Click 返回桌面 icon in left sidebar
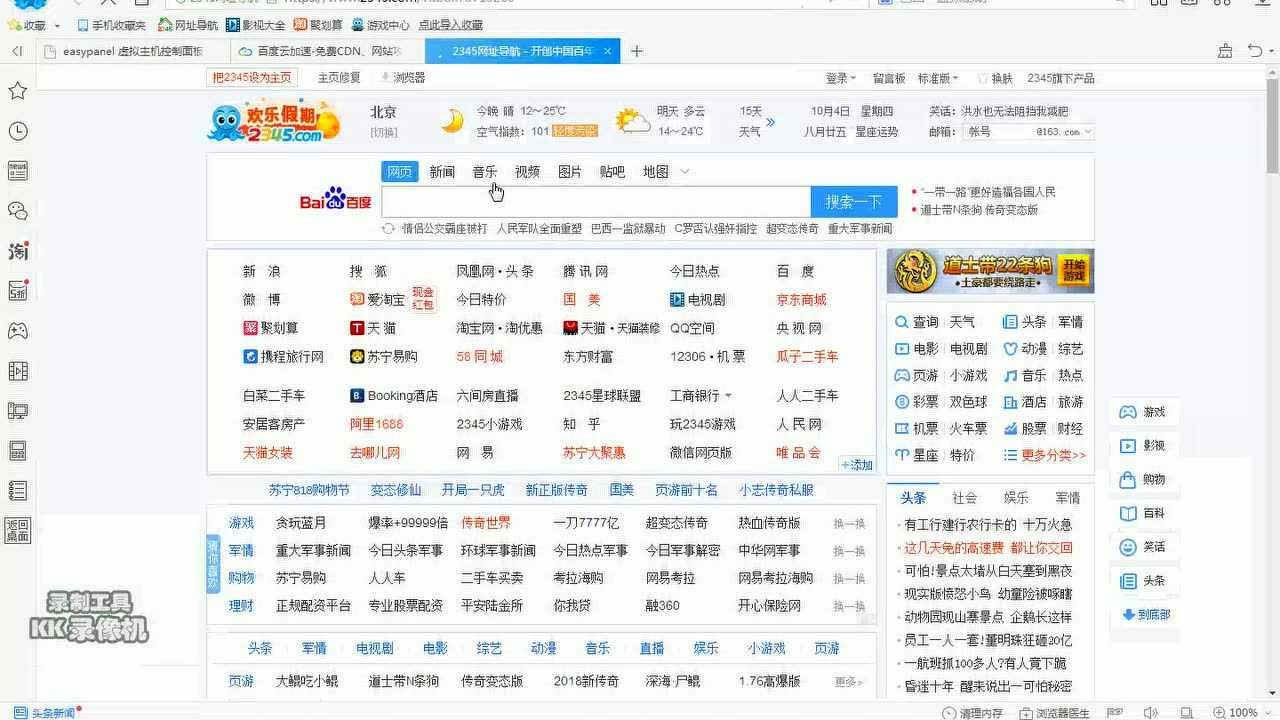The image size is (1280, 720). pyautogui.click(x=17, y=530)
